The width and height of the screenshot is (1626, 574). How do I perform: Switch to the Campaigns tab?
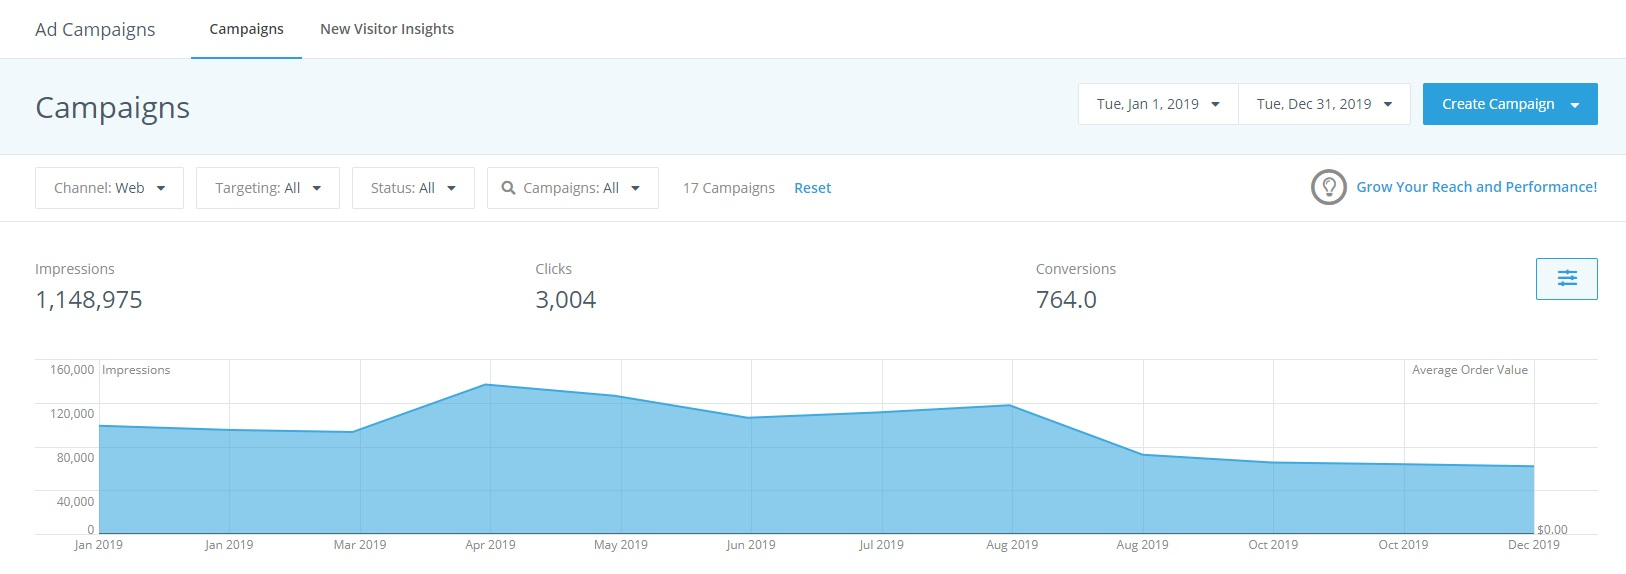pyautogui.click(x=246, y=29)
